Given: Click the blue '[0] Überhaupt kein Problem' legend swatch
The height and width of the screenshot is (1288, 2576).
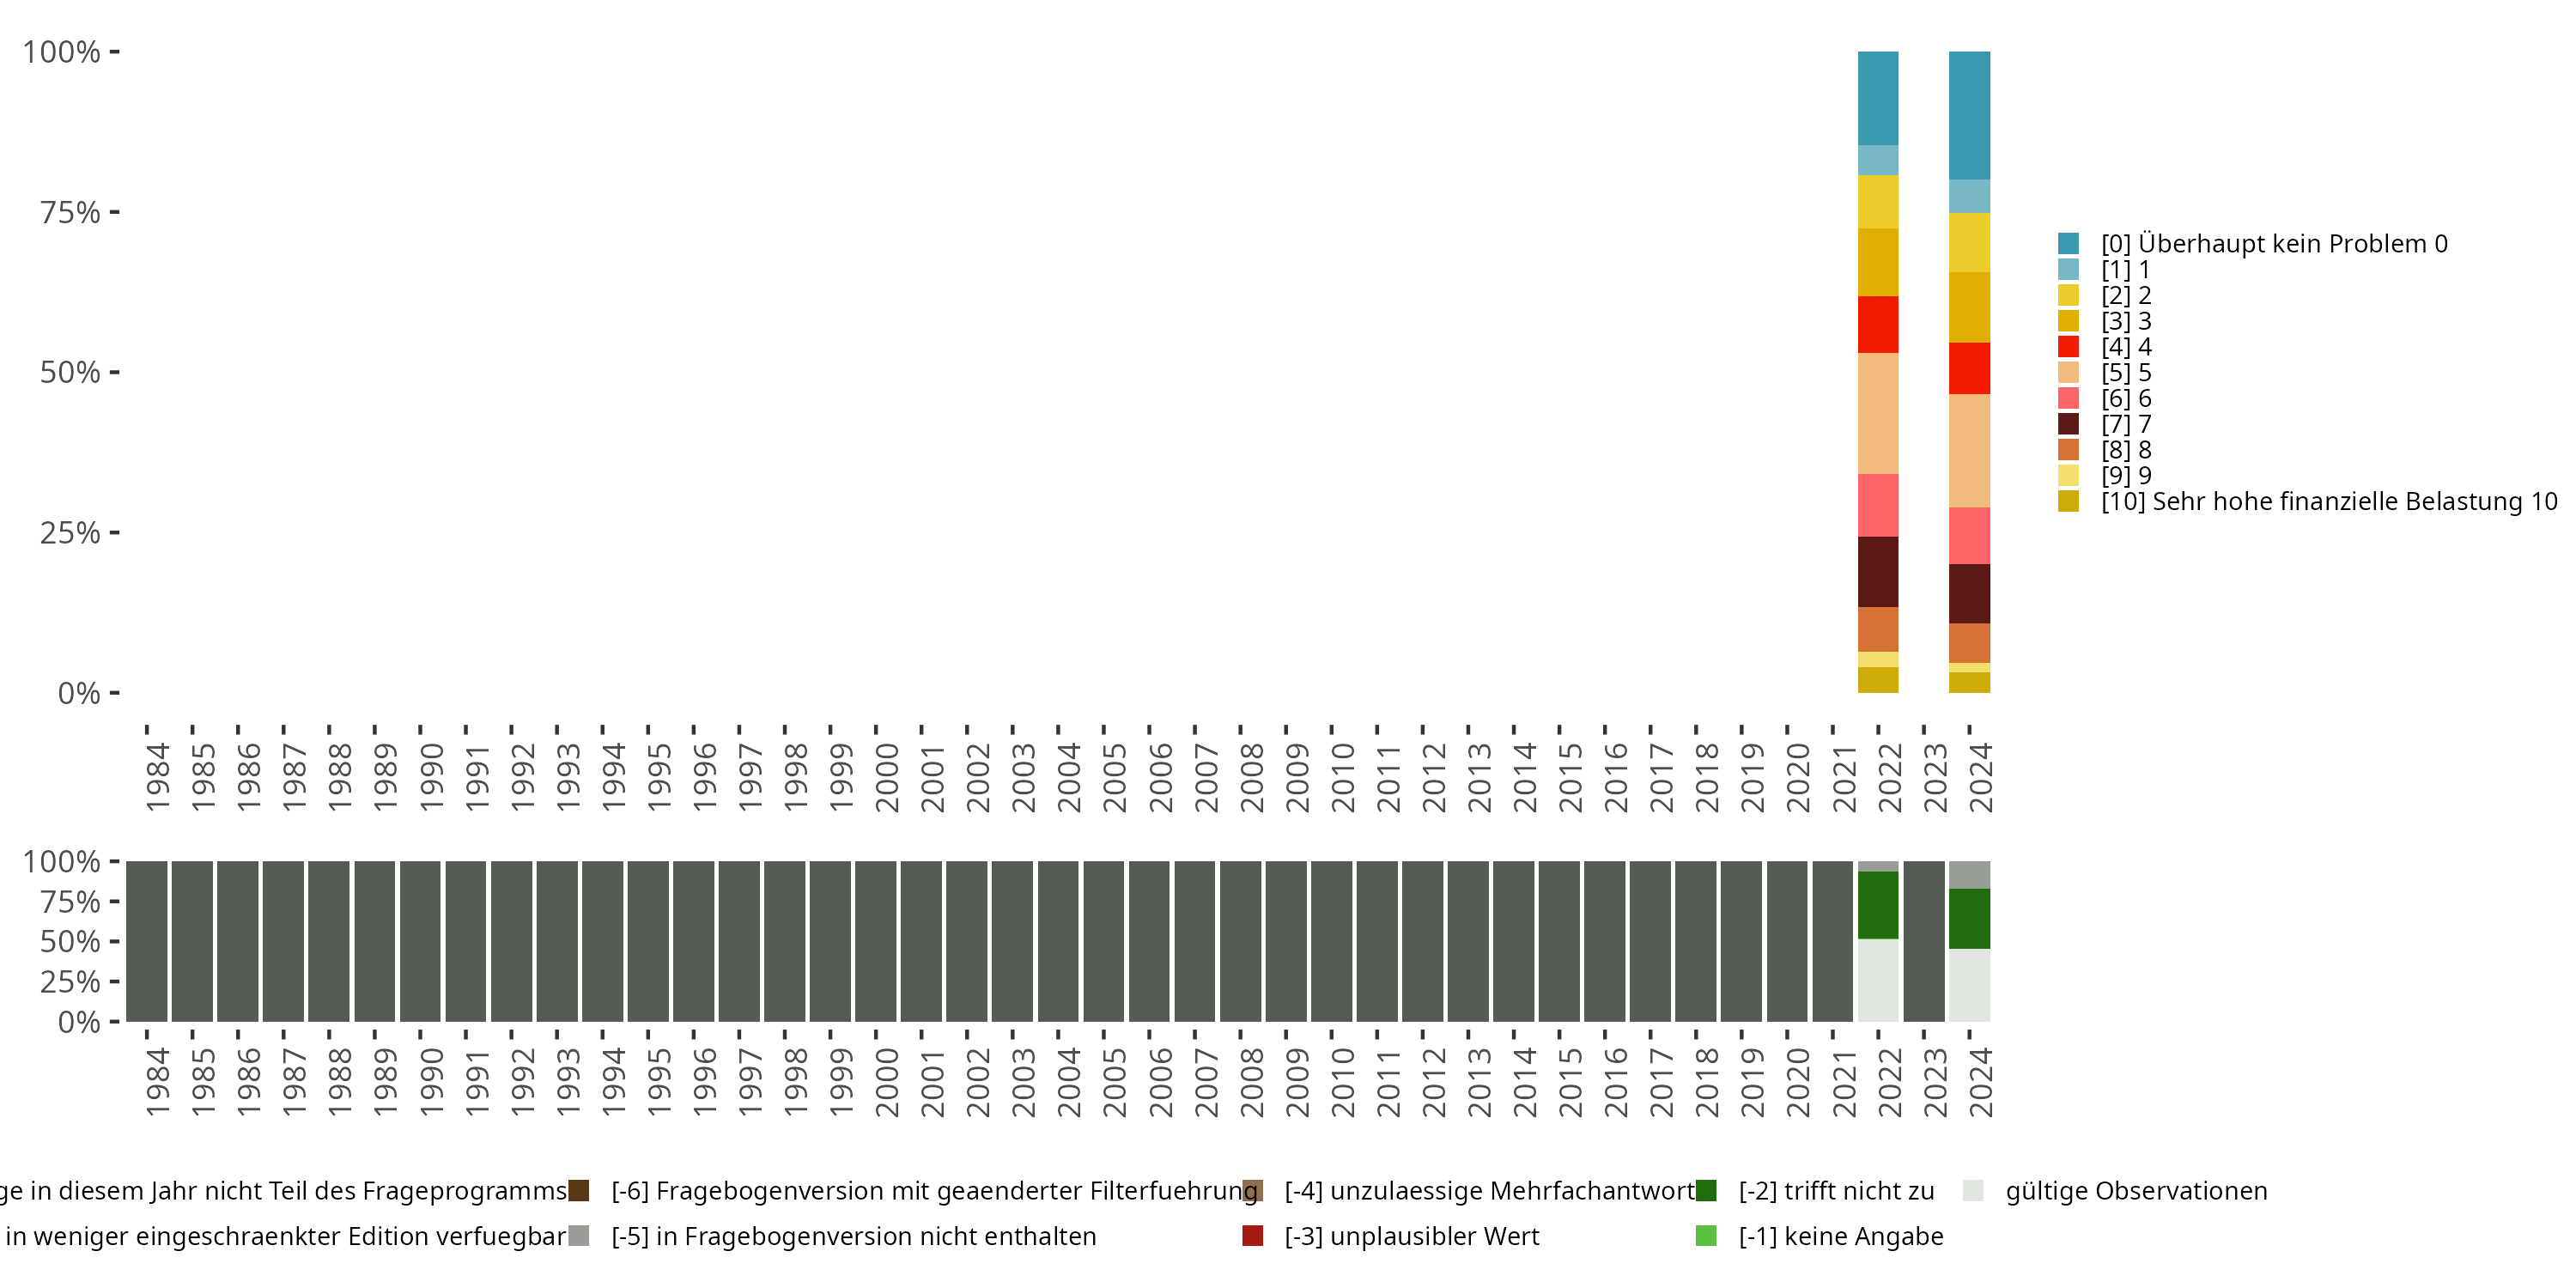Looking at the screenshot, I should [x=2068, y=243].
